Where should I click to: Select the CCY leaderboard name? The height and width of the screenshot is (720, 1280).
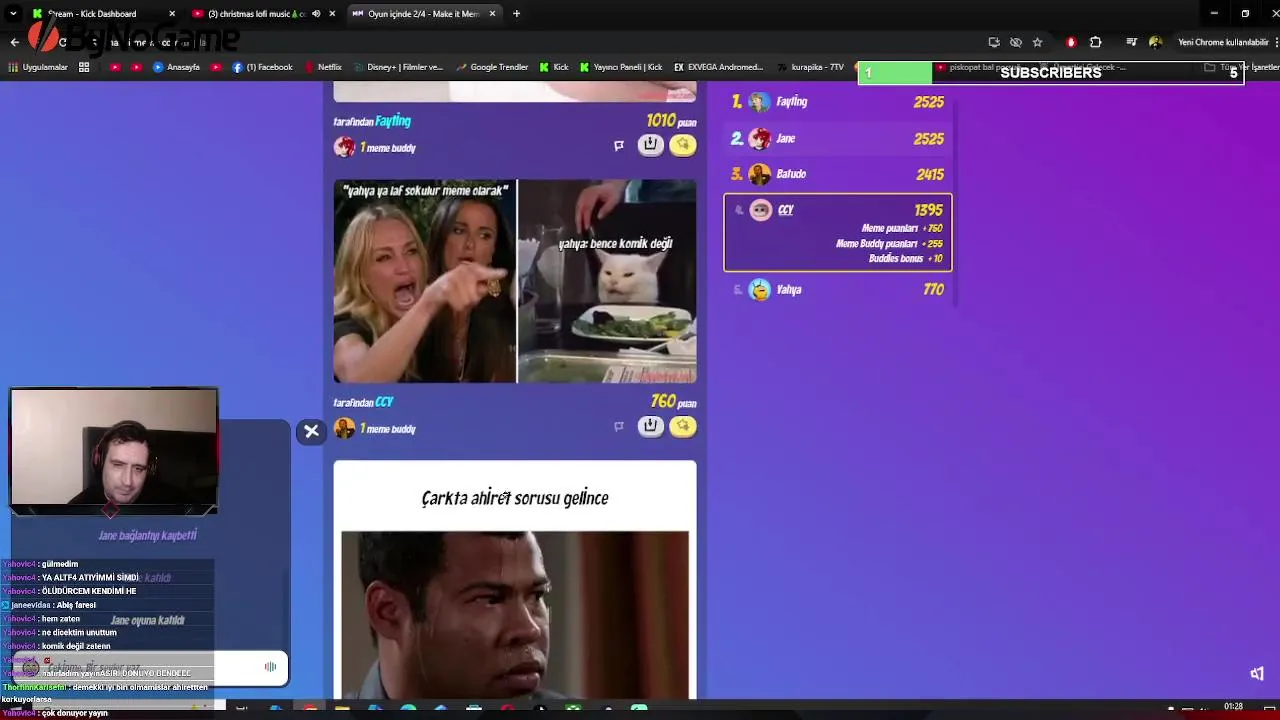tap(785, 210)
